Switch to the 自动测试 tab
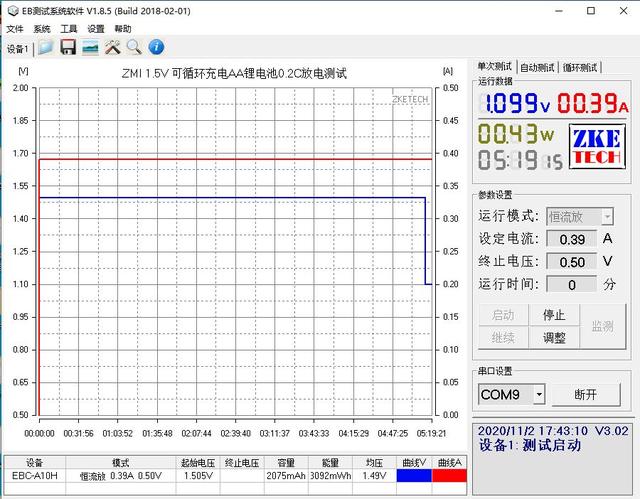This screenshot has height=499, width=640. pyautogui.click(x=537, y=67)
